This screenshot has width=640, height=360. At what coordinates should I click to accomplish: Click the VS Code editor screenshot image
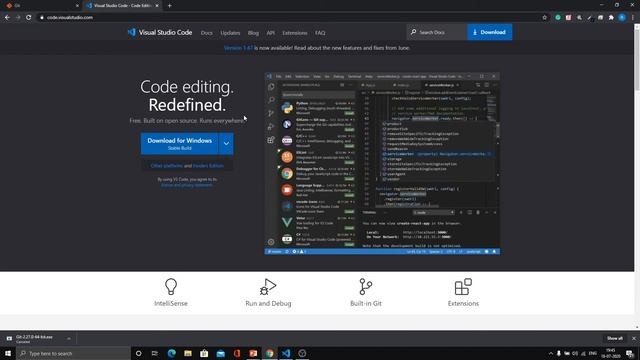(382, 164)
